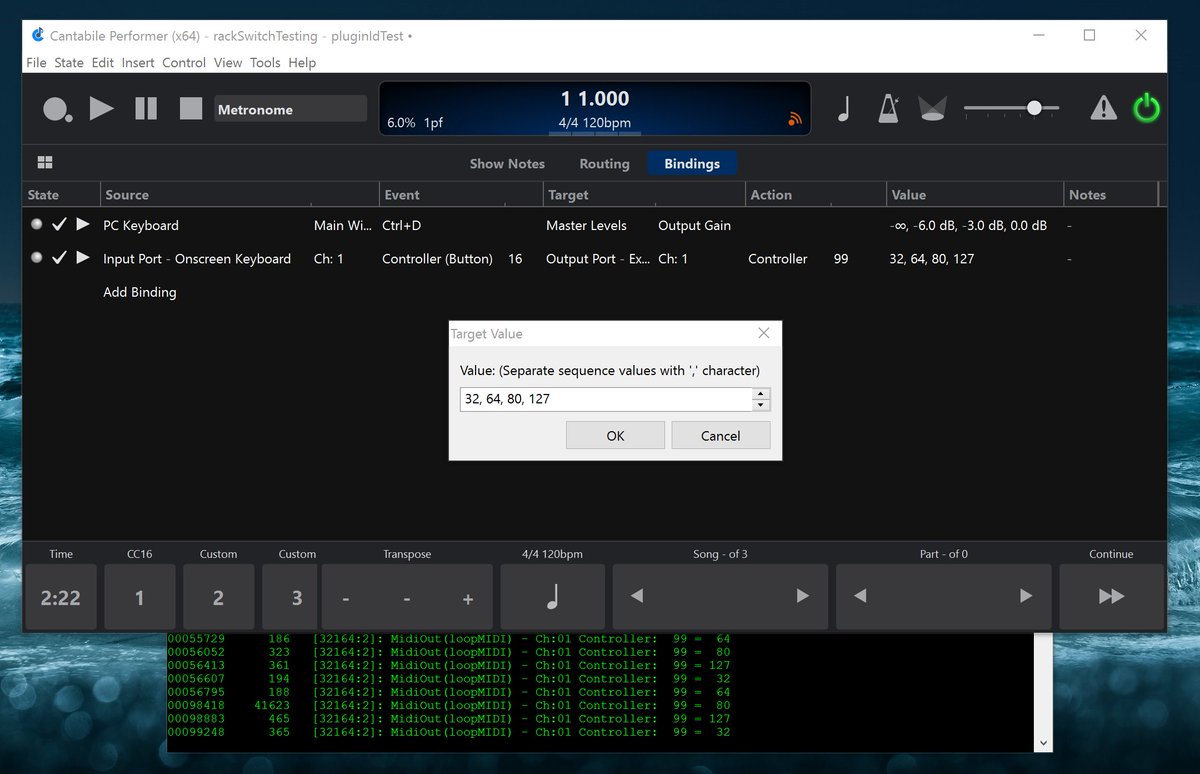Viewport: 1200px width, 774px height.
Task: Toggle the green audio engine power button
Action: pyautogui.click(x=1146, y=108)
